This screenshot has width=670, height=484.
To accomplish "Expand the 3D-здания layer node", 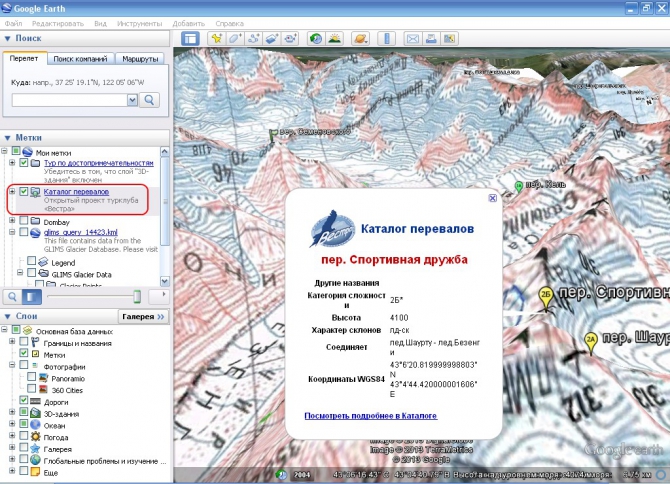I will 12,412.
